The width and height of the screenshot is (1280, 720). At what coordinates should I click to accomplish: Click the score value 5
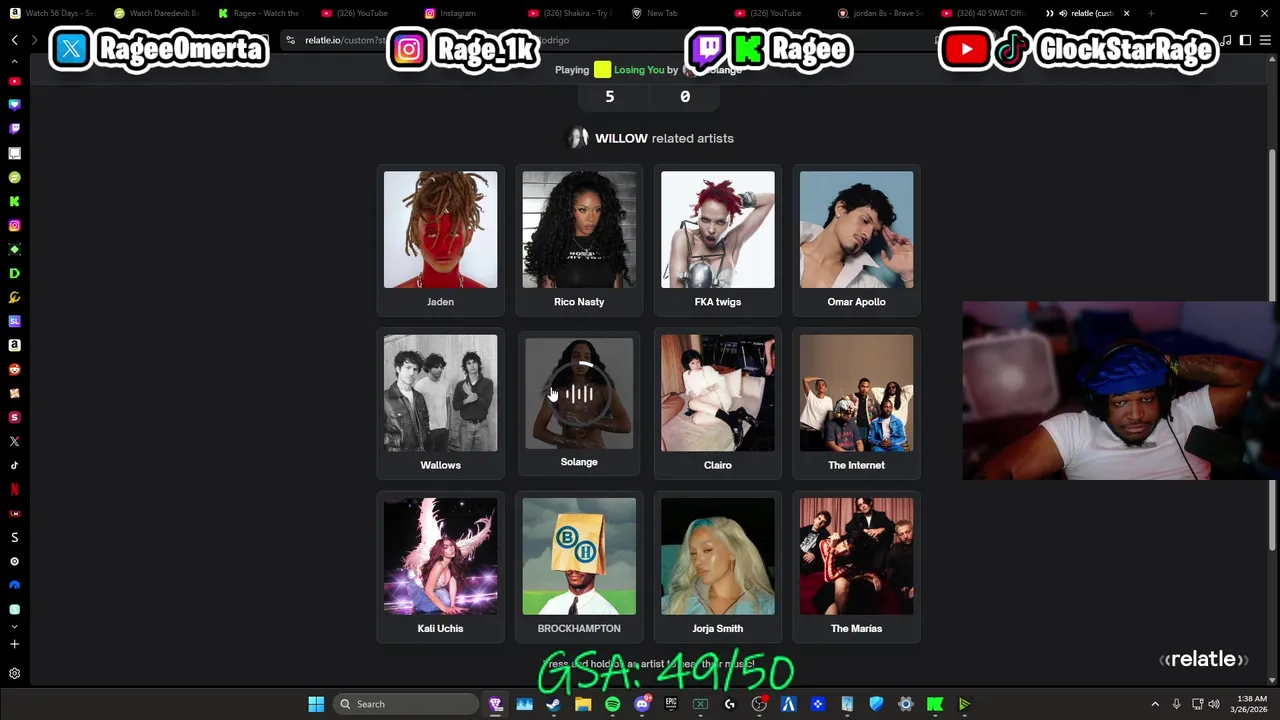click(x=610, y=97)
